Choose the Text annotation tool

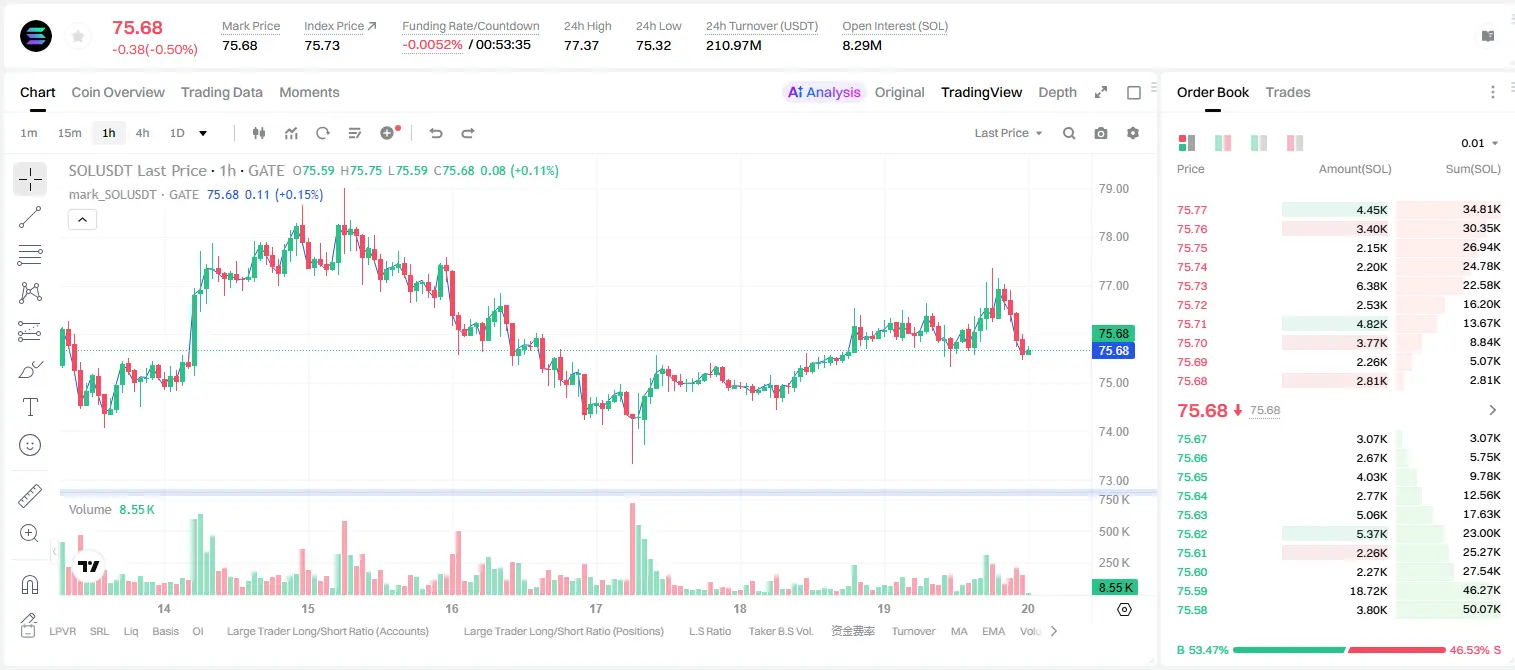[30, 407]
